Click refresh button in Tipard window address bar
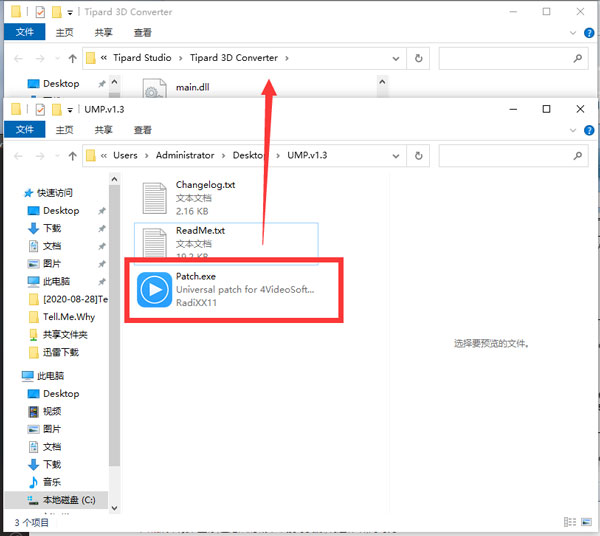The height and width of the screenshot is (536, 600). point(418,58)
